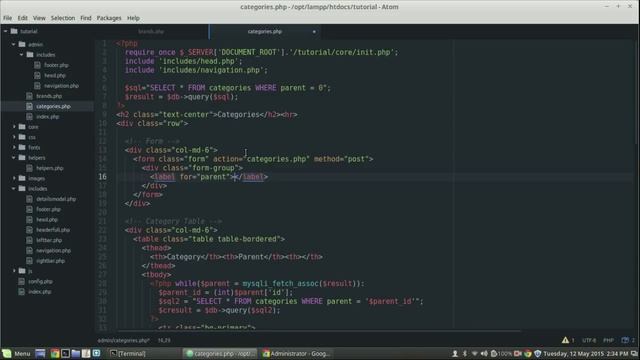The width and height of the screenshot is (640, 360).
Task: Expand the js folder arrow
Action: (14, 271)
